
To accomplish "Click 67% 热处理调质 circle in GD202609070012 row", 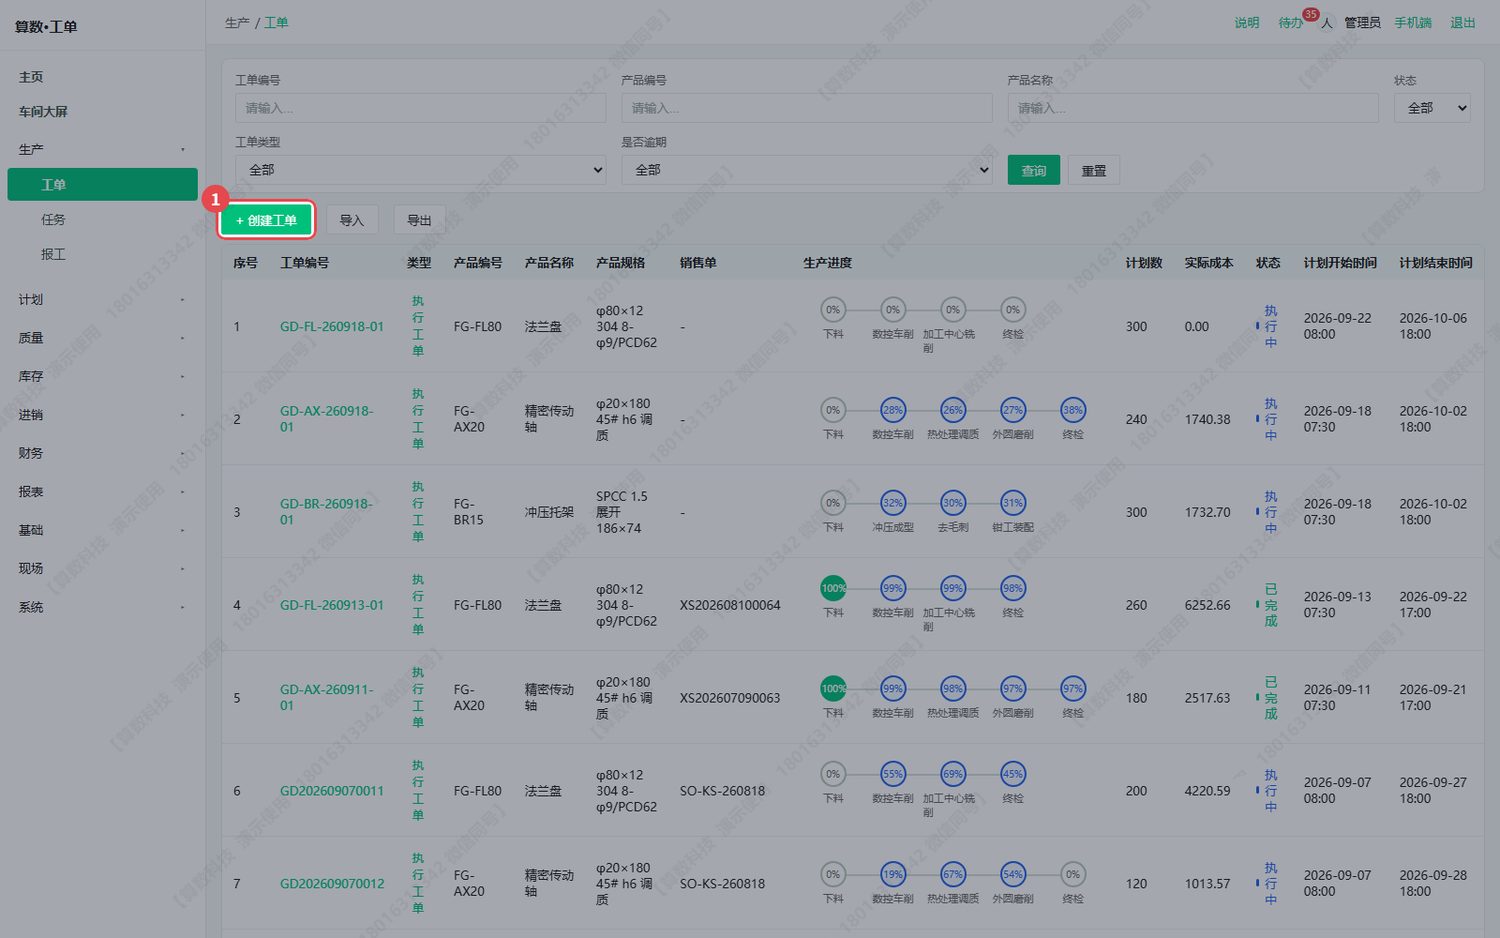I will (x=953, y=875).
